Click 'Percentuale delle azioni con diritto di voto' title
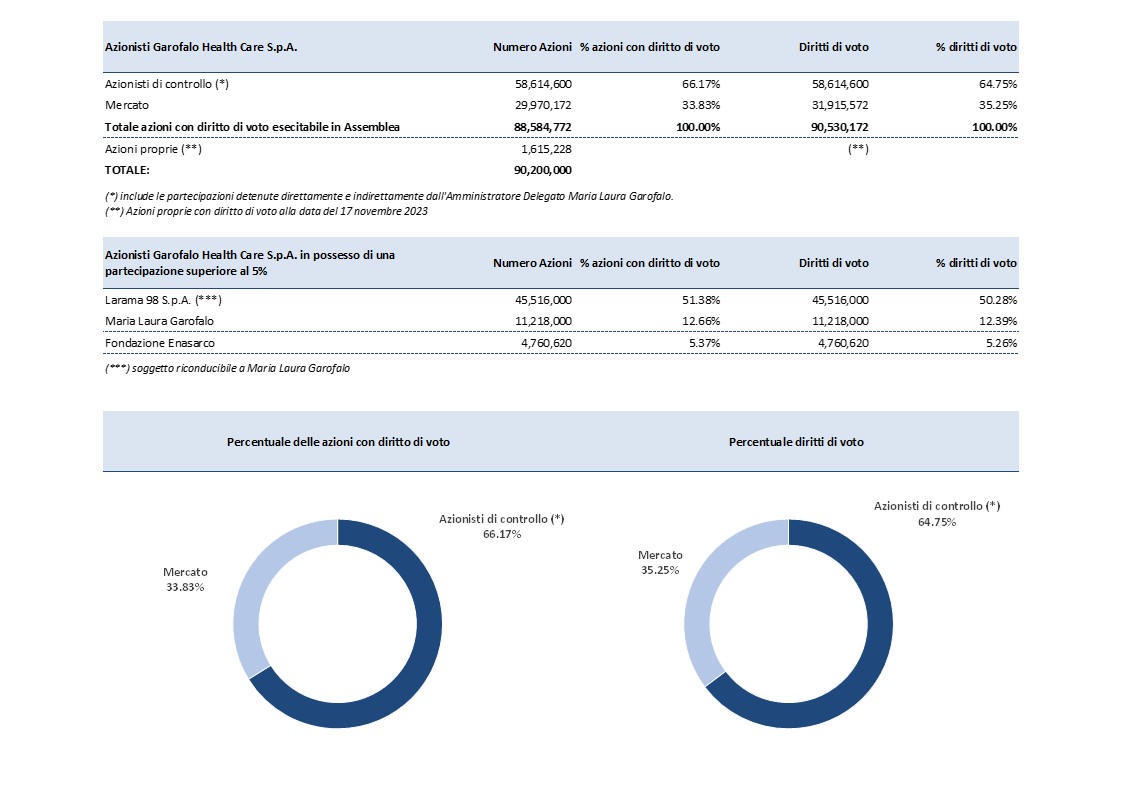Viewport: 1123px width, 794px height. (x=338, y=441)
